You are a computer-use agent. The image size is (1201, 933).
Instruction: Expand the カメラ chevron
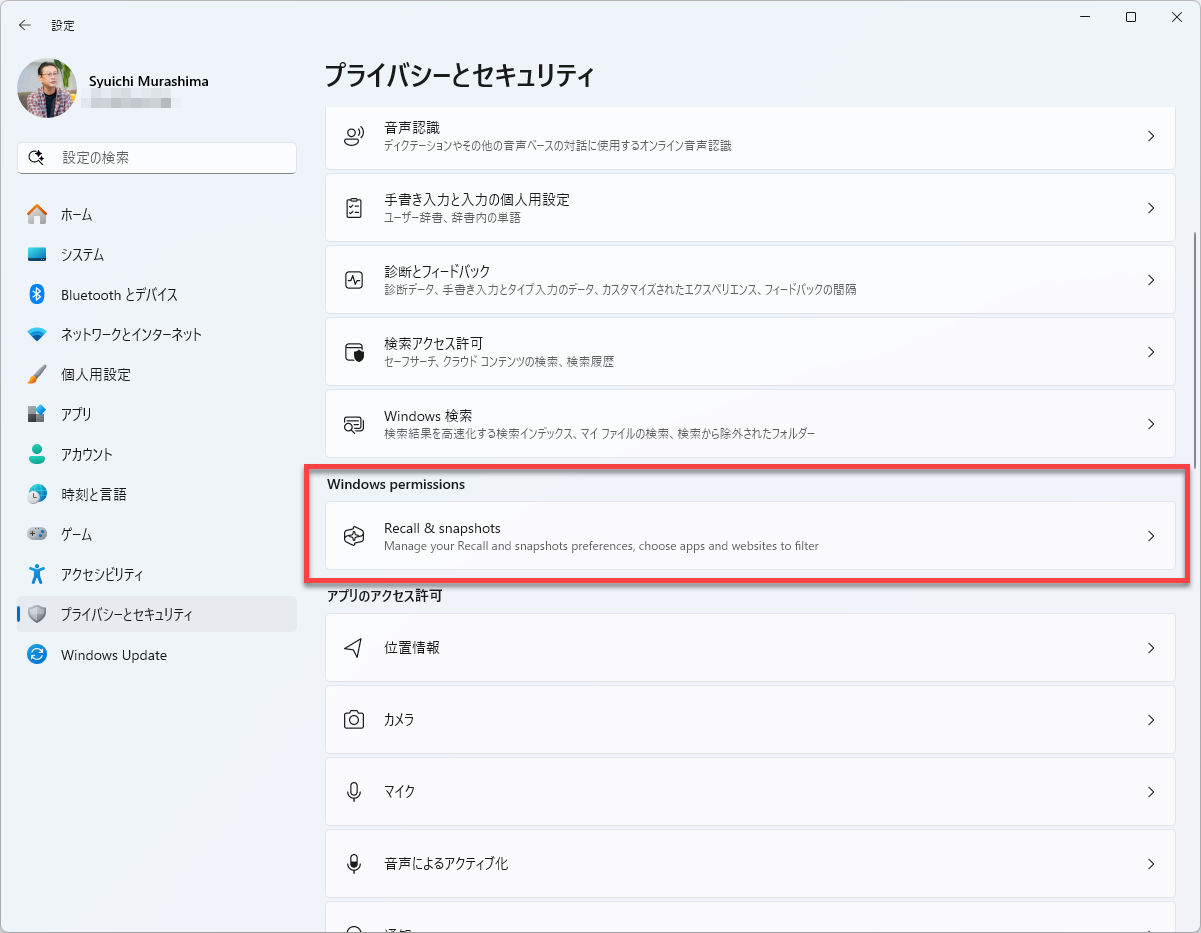pos(1151,720)
